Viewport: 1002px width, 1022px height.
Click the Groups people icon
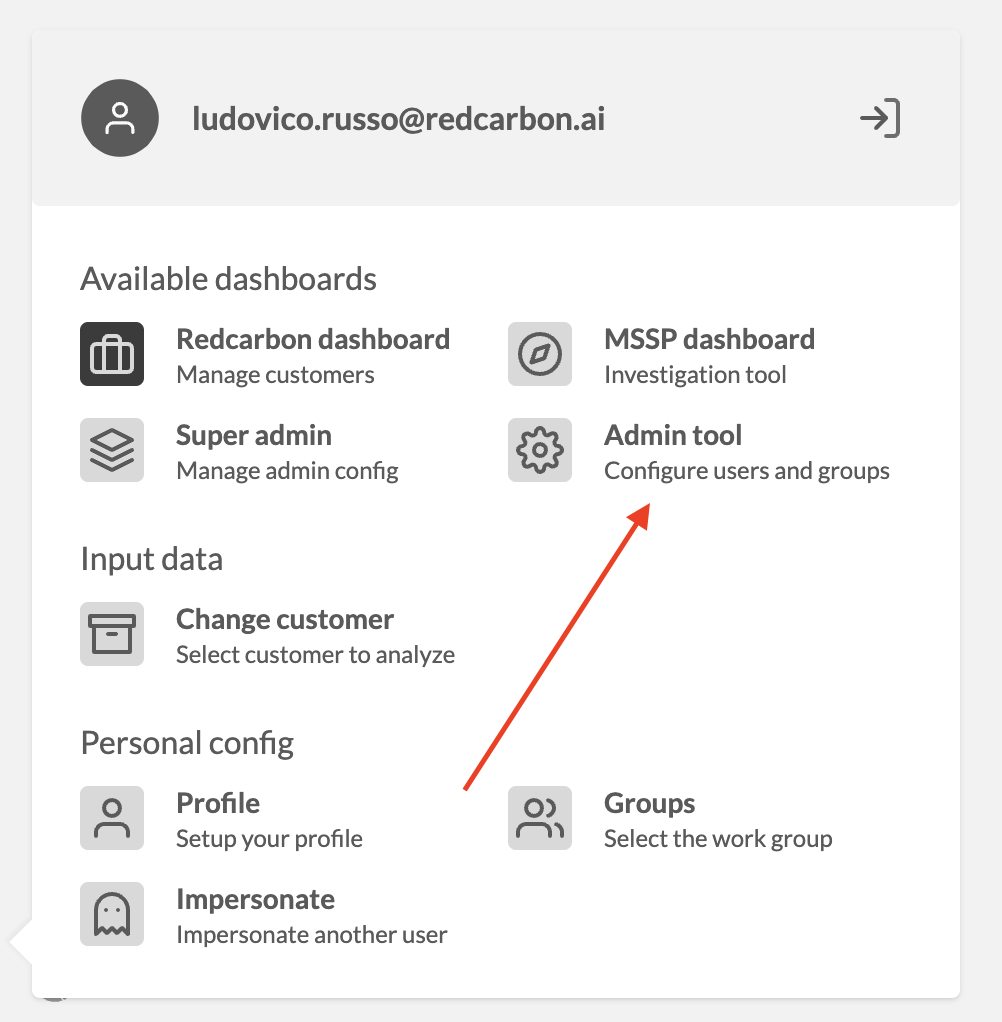coord(540,818)
